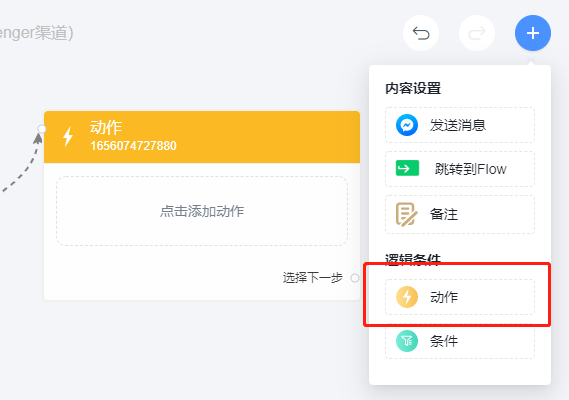Click the input connector circle on the 动作 node
This screenshot has height=400, width=569.
42,129
